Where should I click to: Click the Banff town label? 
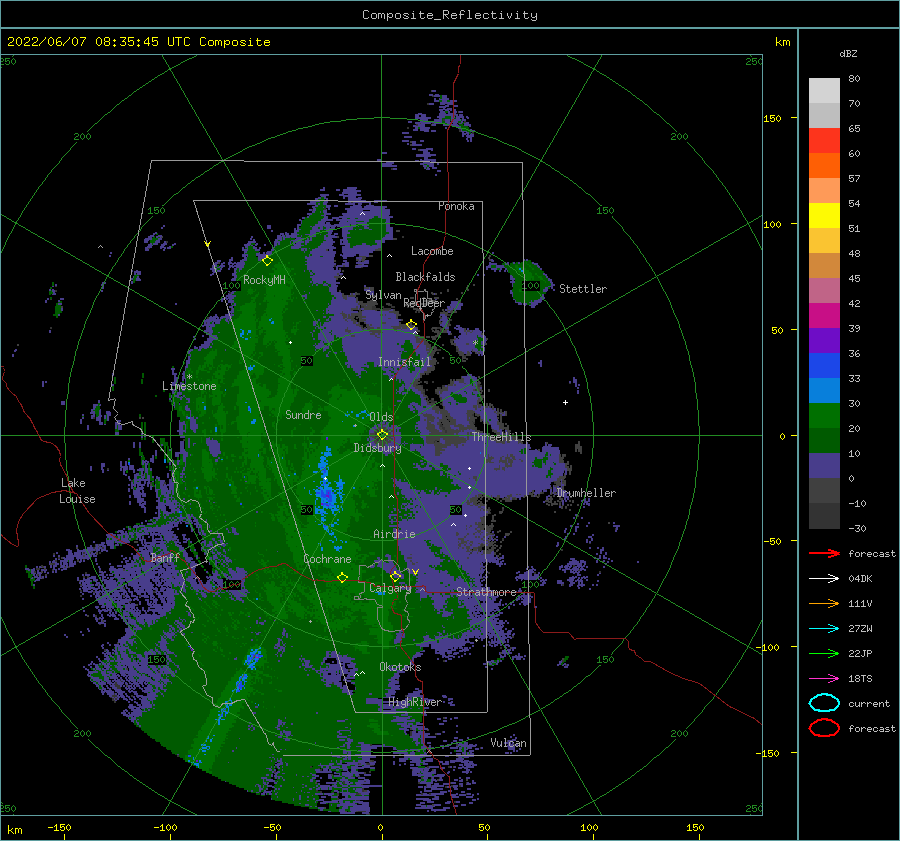165,557
